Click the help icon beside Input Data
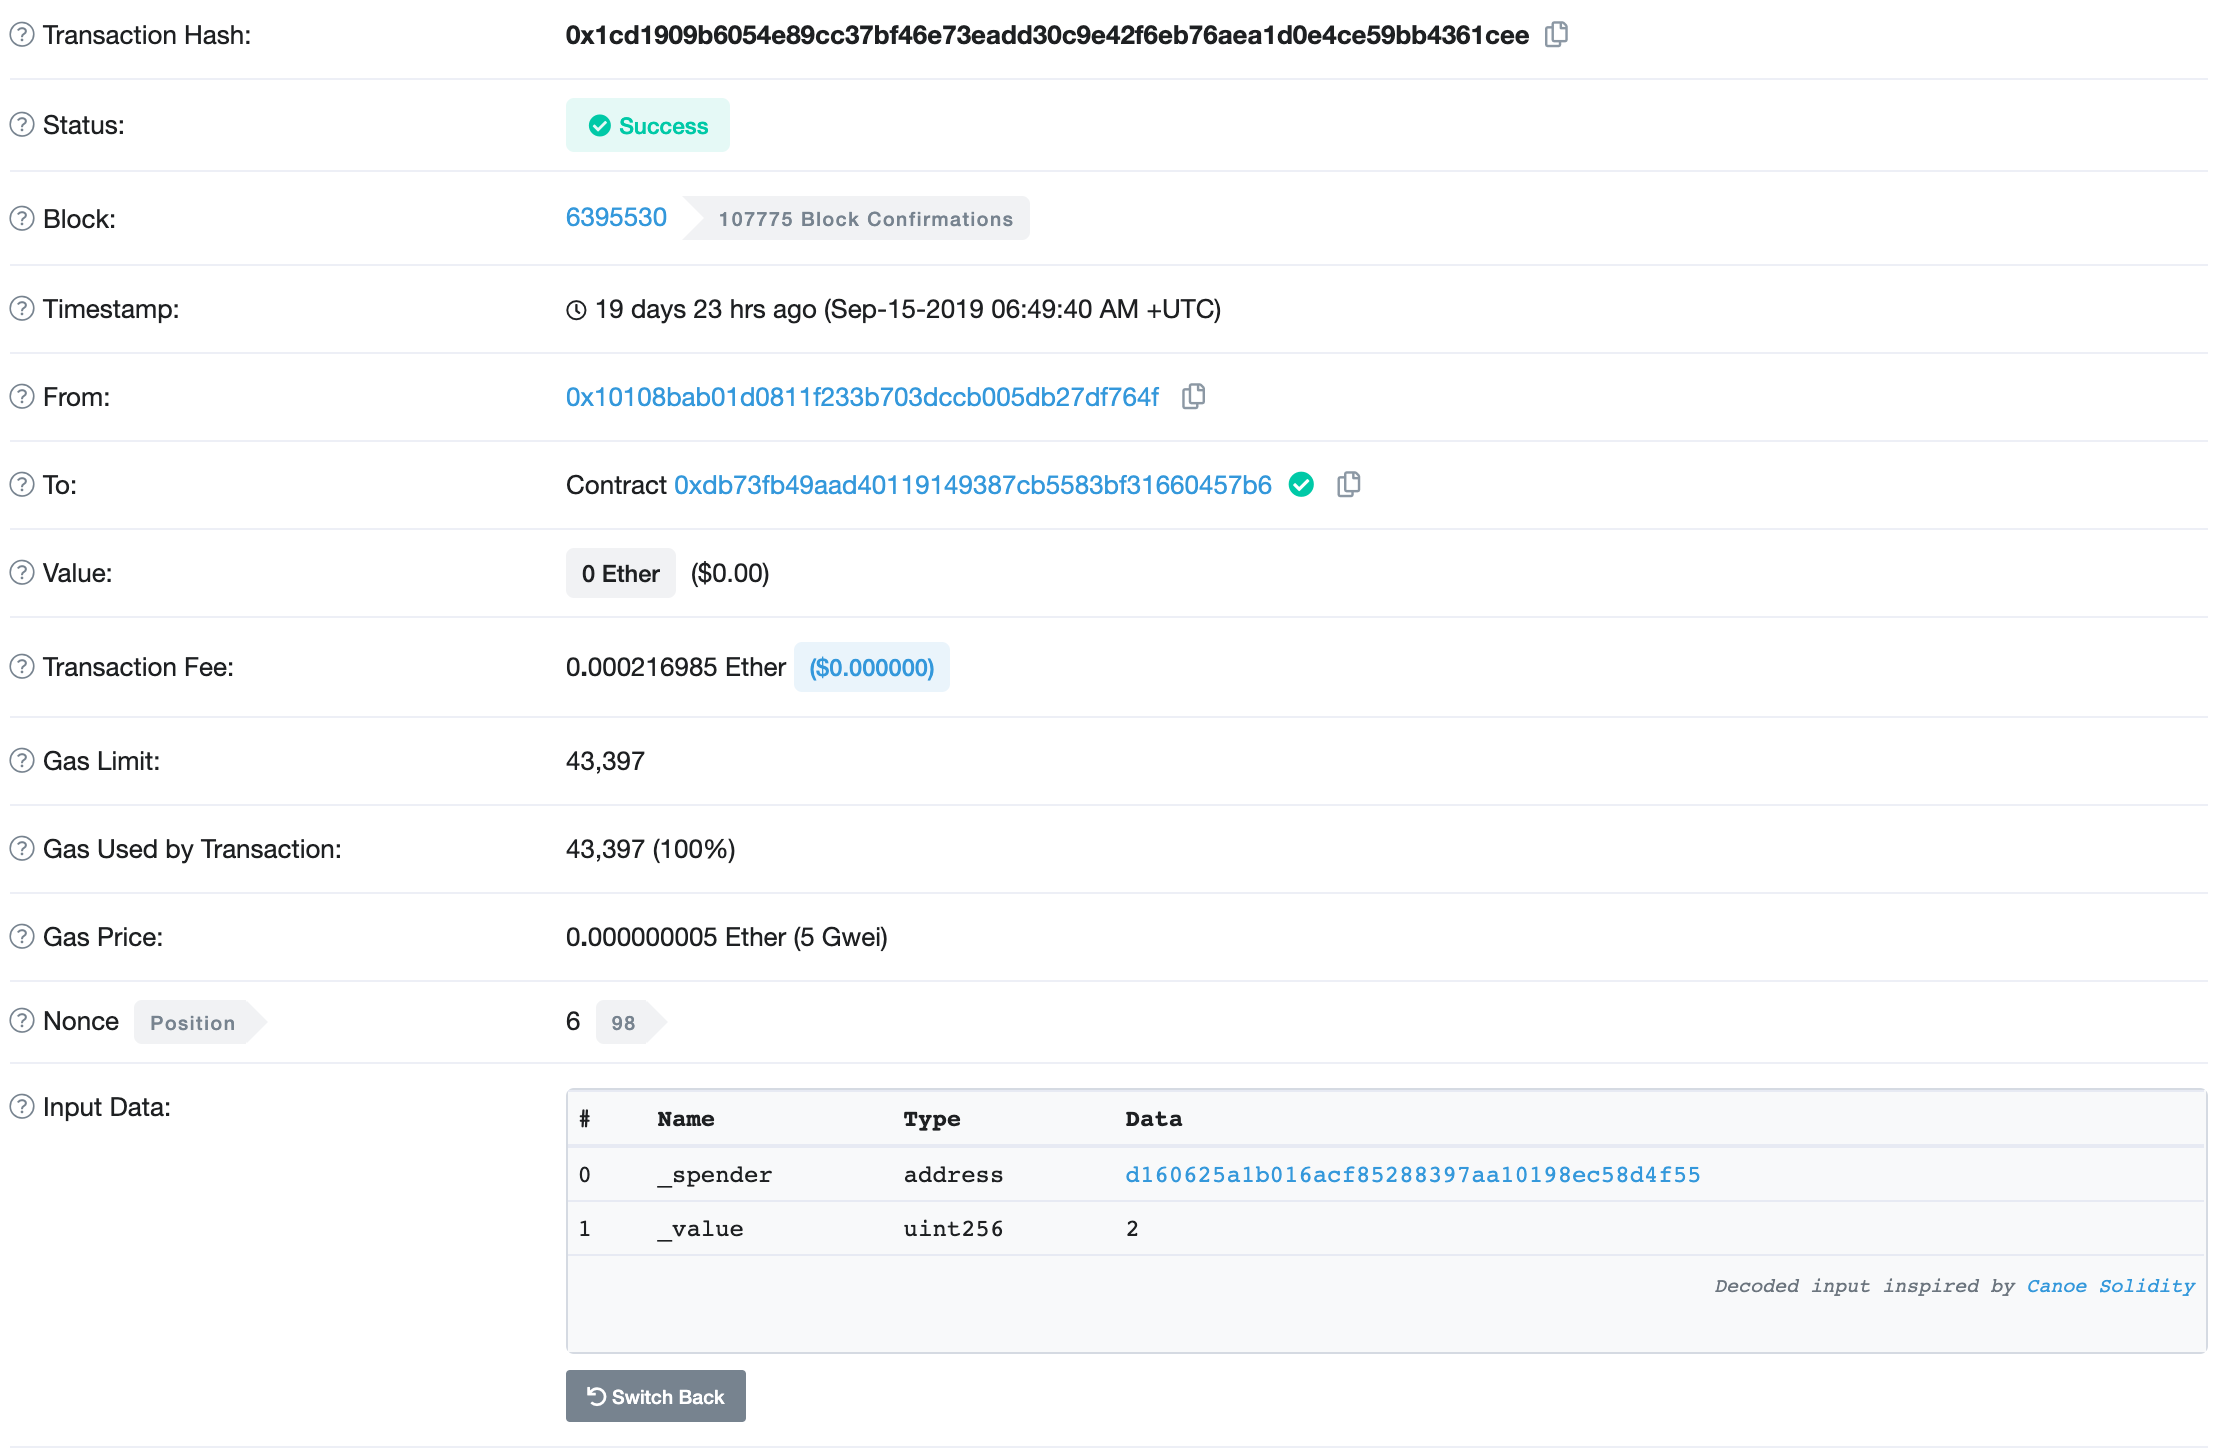This screenshot has height=1454, width=2230. click(22, 1107)
